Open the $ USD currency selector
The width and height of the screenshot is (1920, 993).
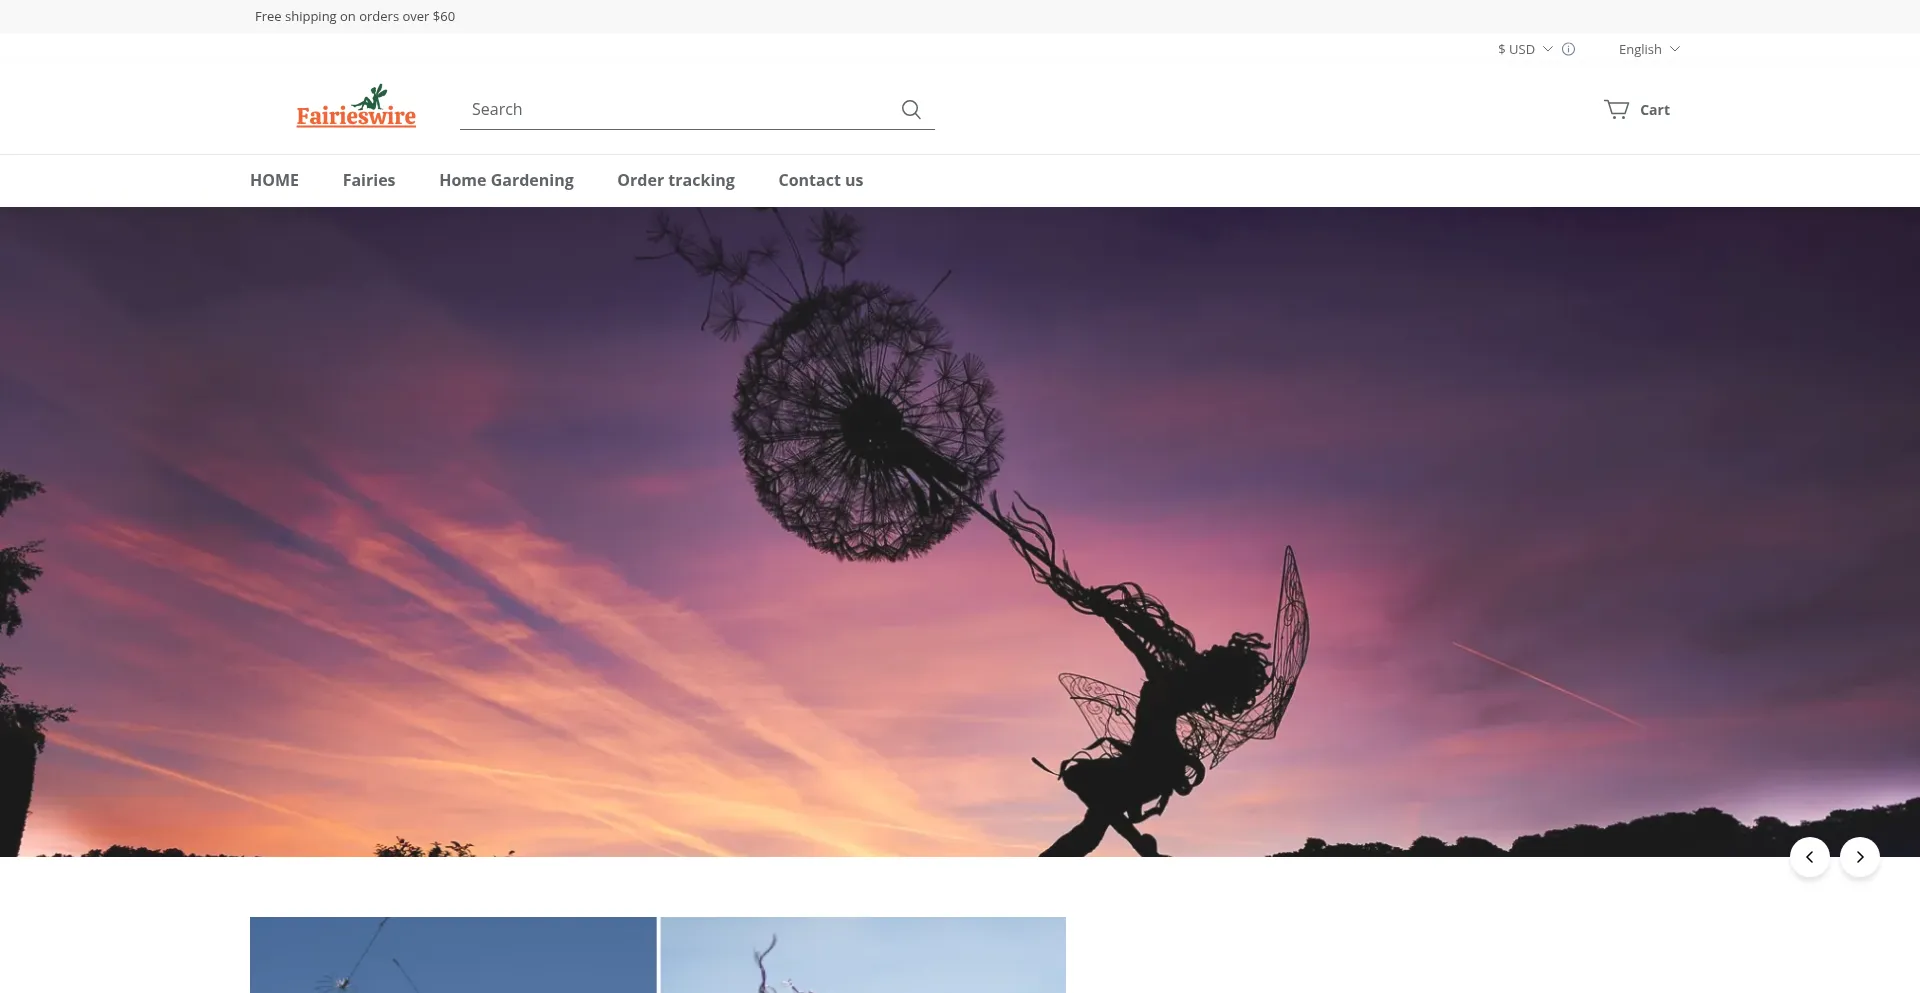tap(1516, 49)
